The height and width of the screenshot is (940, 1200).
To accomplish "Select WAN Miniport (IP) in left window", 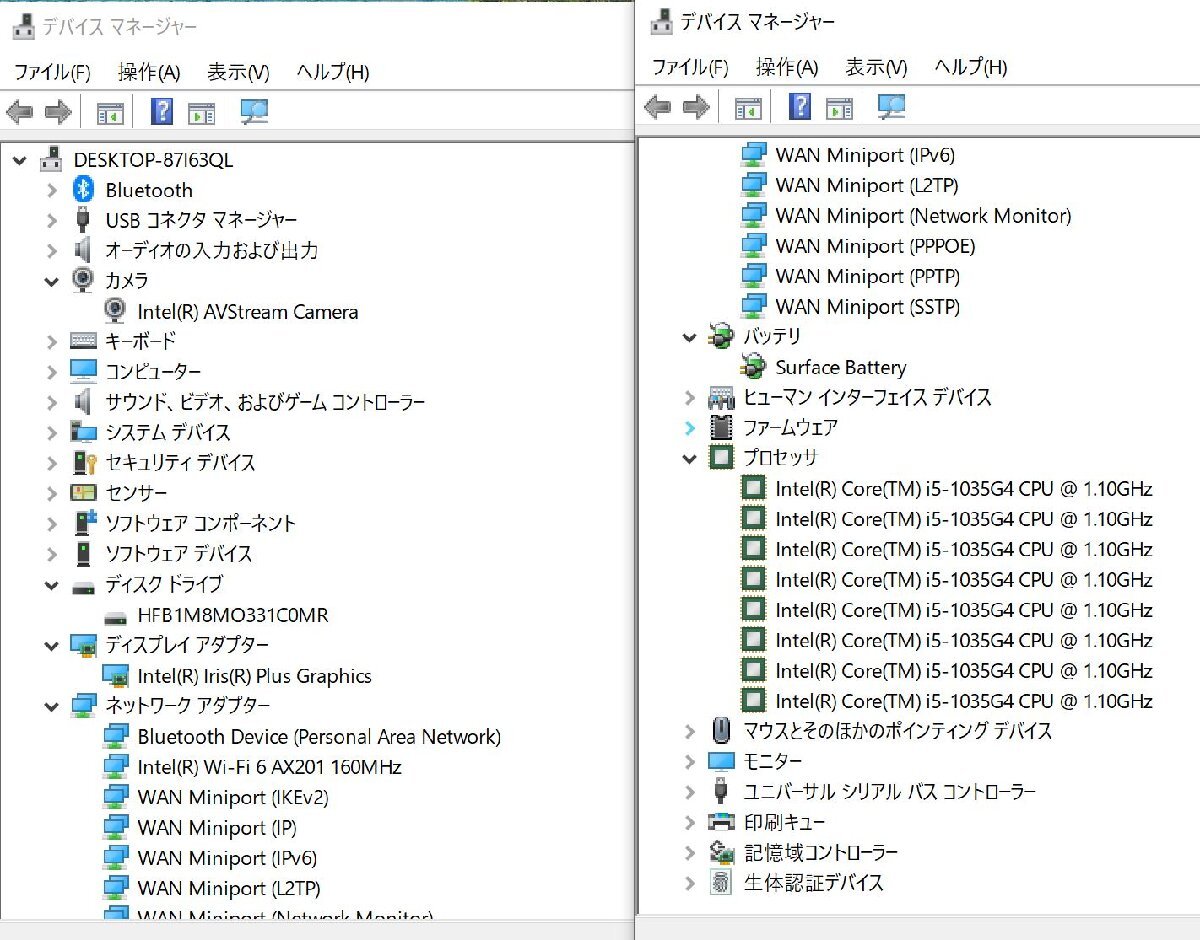I will (217, 828).
